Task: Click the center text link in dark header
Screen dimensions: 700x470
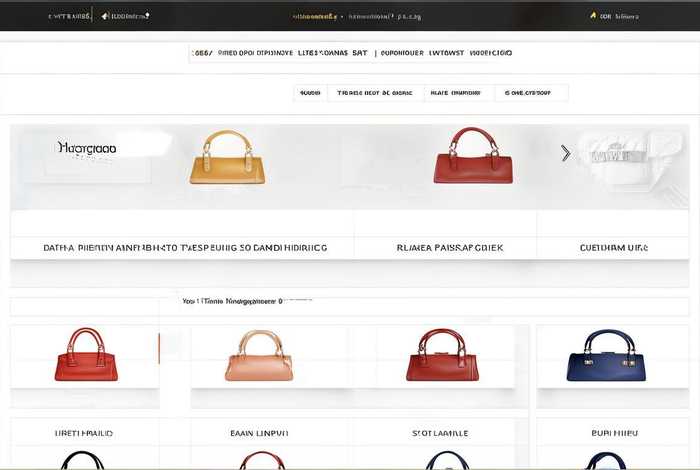Action: coord(356,16)
